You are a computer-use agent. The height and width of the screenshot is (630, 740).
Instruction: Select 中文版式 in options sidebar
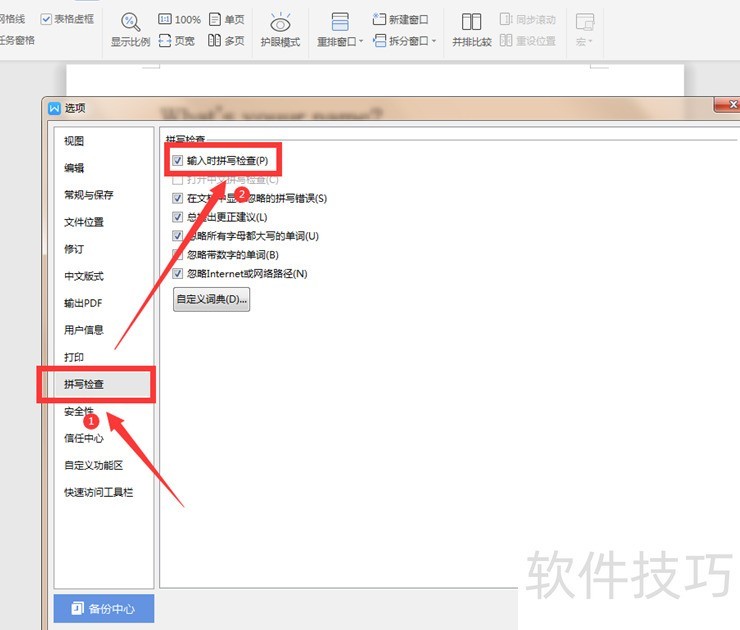coord(84,276)
